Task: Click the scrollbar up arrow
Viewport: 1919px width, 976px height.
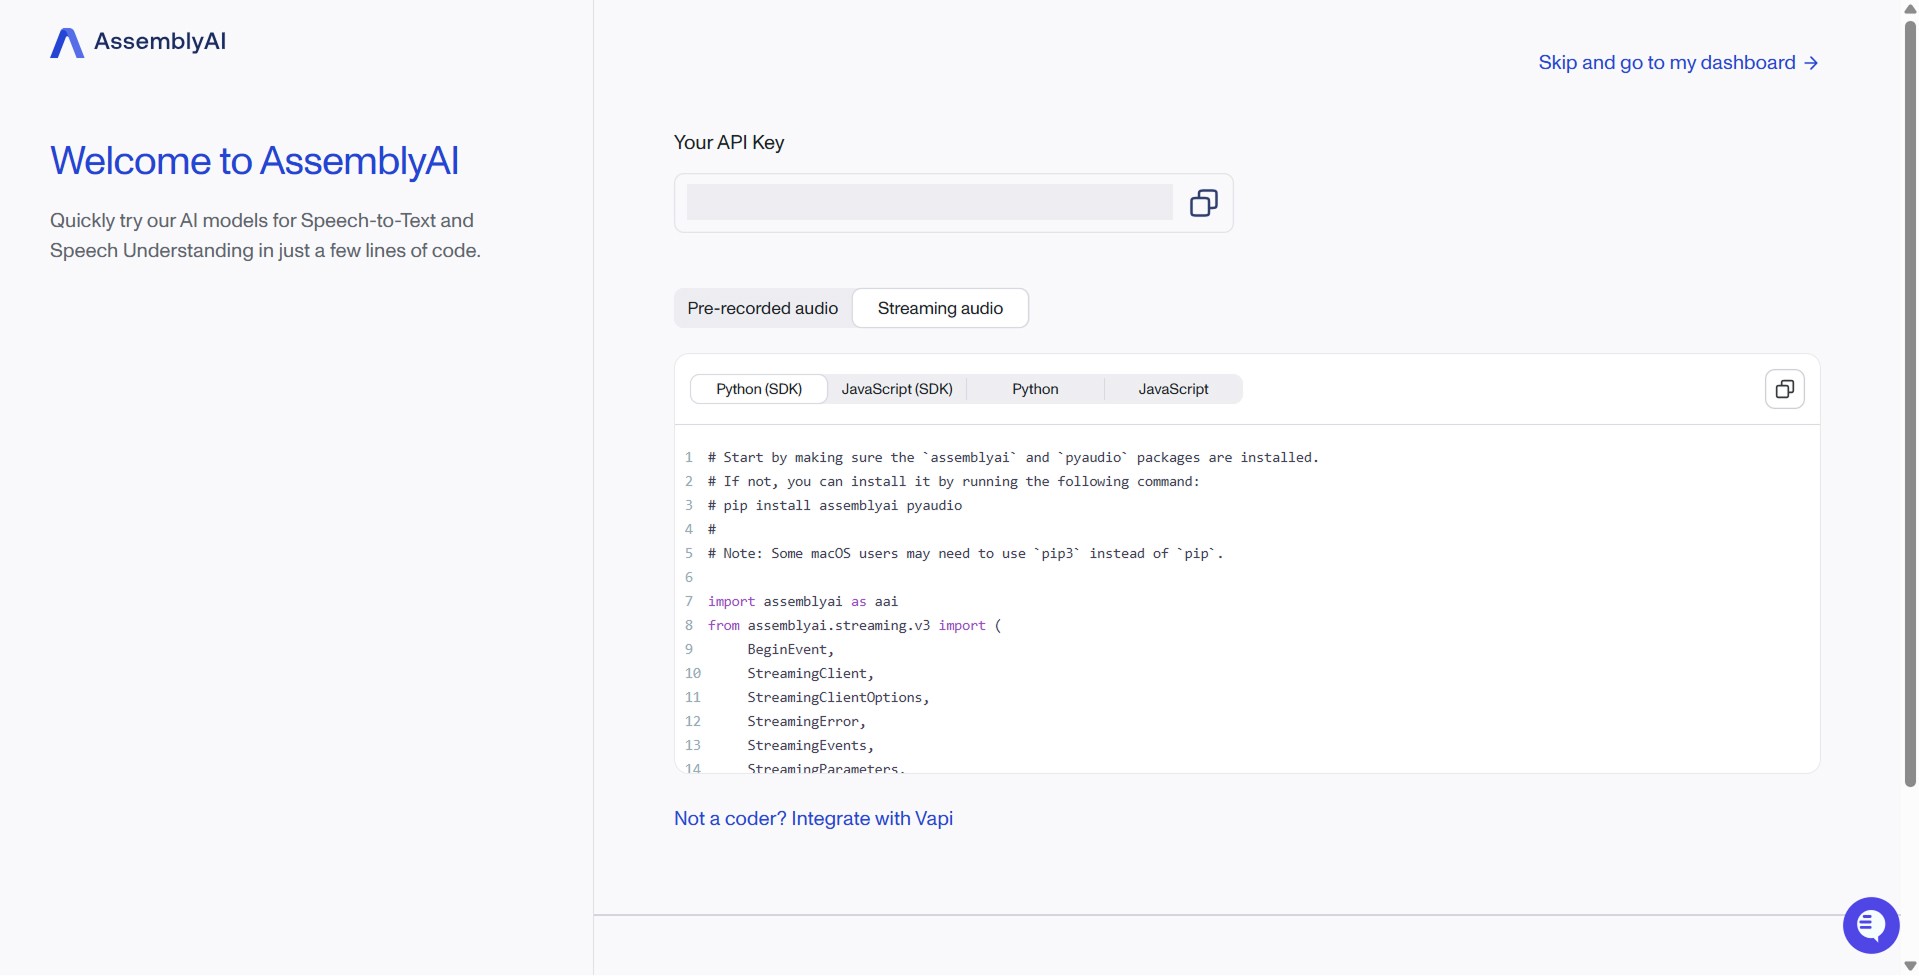Action: tap(1910, 9)
